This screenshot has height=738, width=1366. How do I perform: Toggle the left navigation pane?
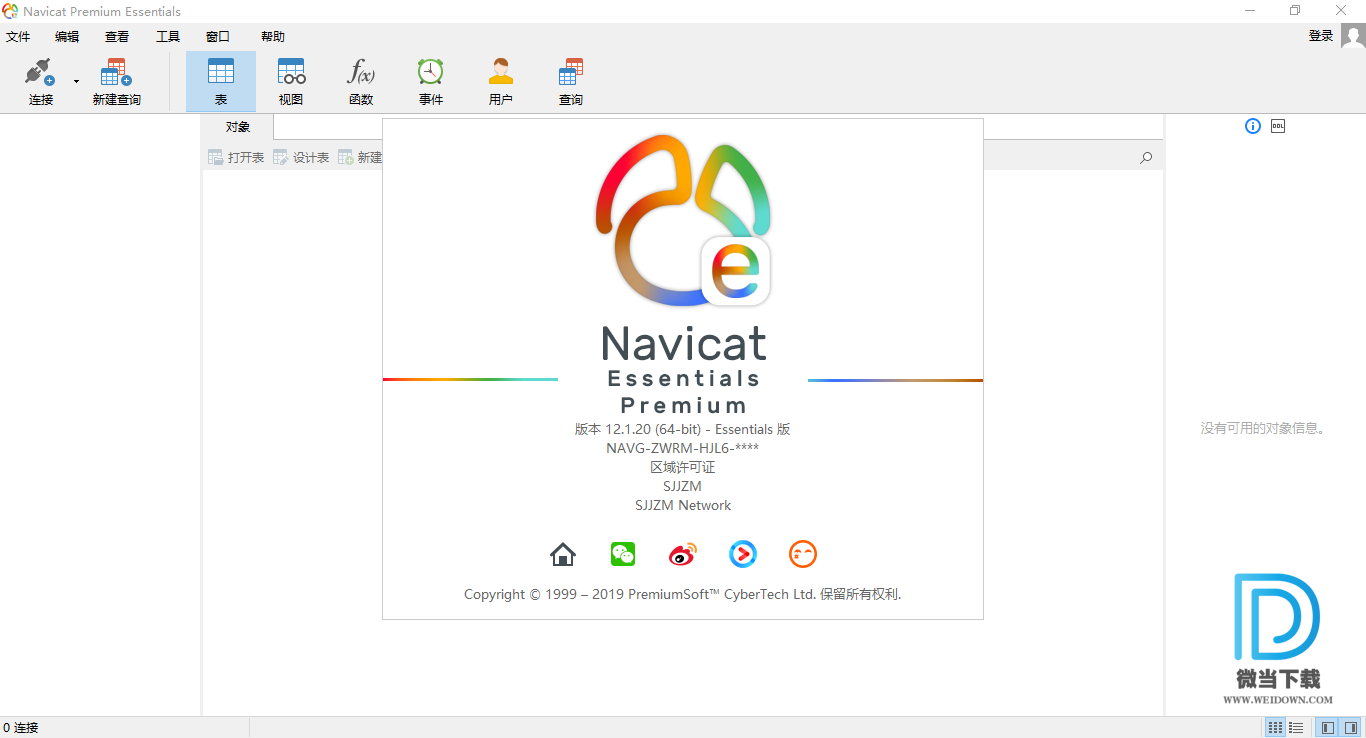tap(1328, 728)
